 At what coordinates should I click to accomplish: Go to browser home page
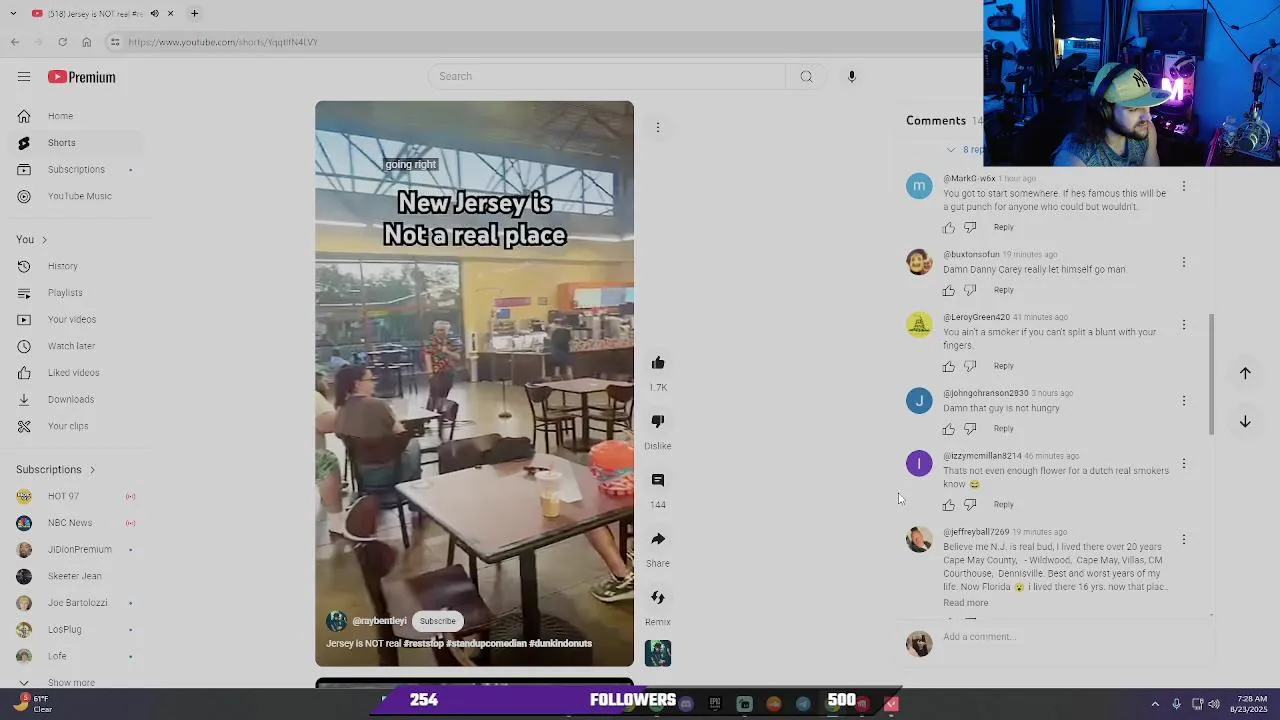[87, 42]
